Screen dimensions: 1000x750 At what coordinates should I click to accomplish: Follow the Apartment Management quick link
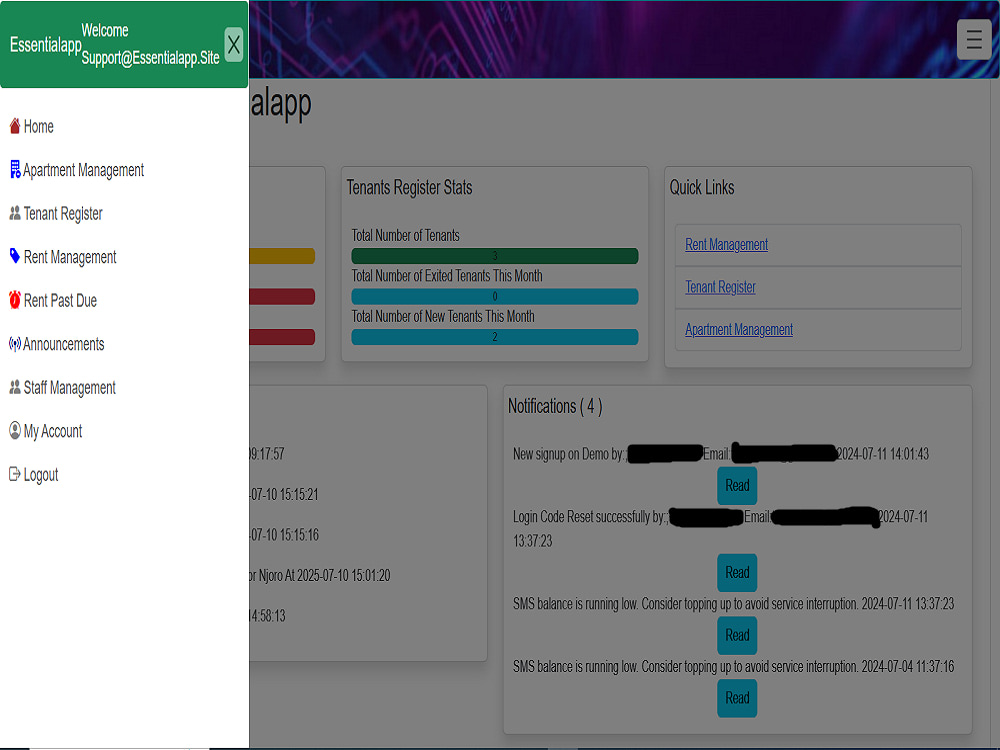739,330
